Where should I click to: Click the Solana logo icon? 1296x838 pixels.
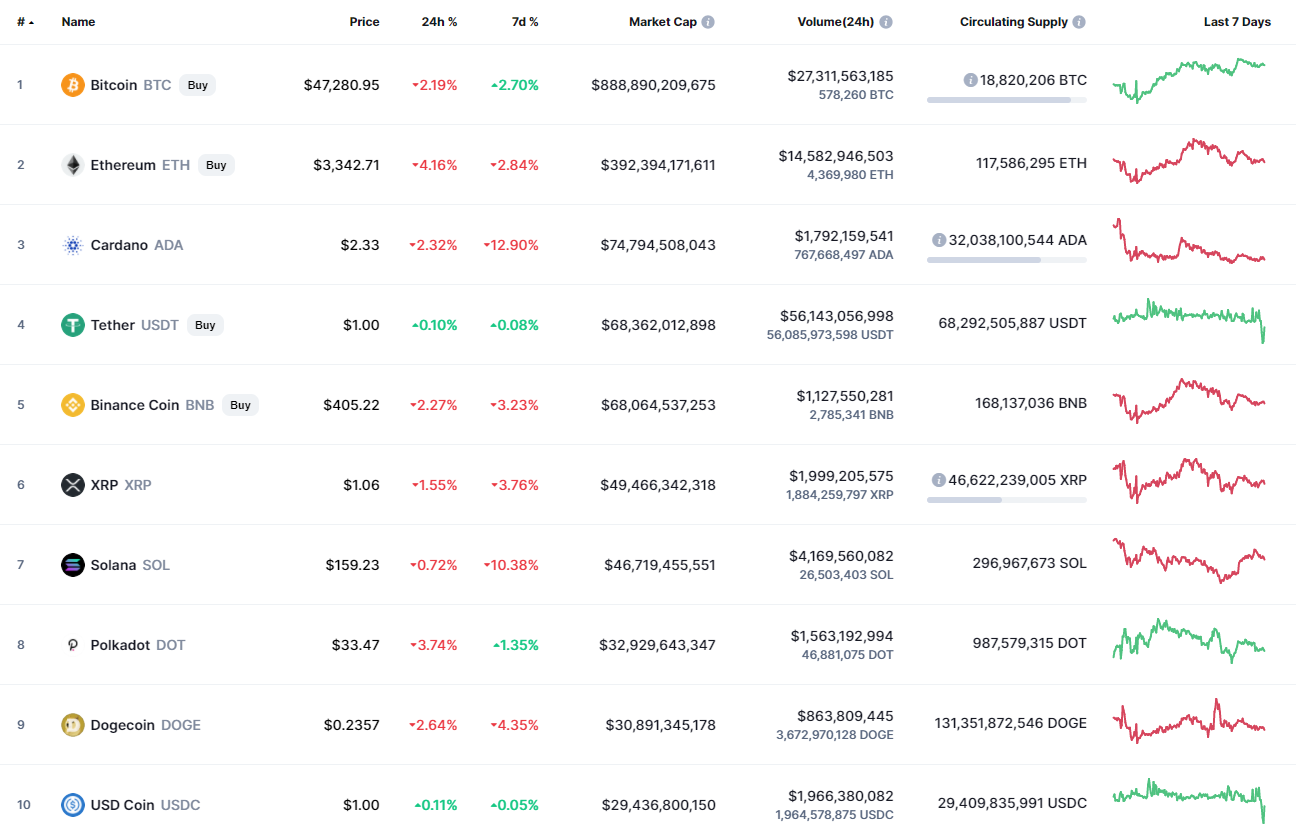tap(73, 565)
